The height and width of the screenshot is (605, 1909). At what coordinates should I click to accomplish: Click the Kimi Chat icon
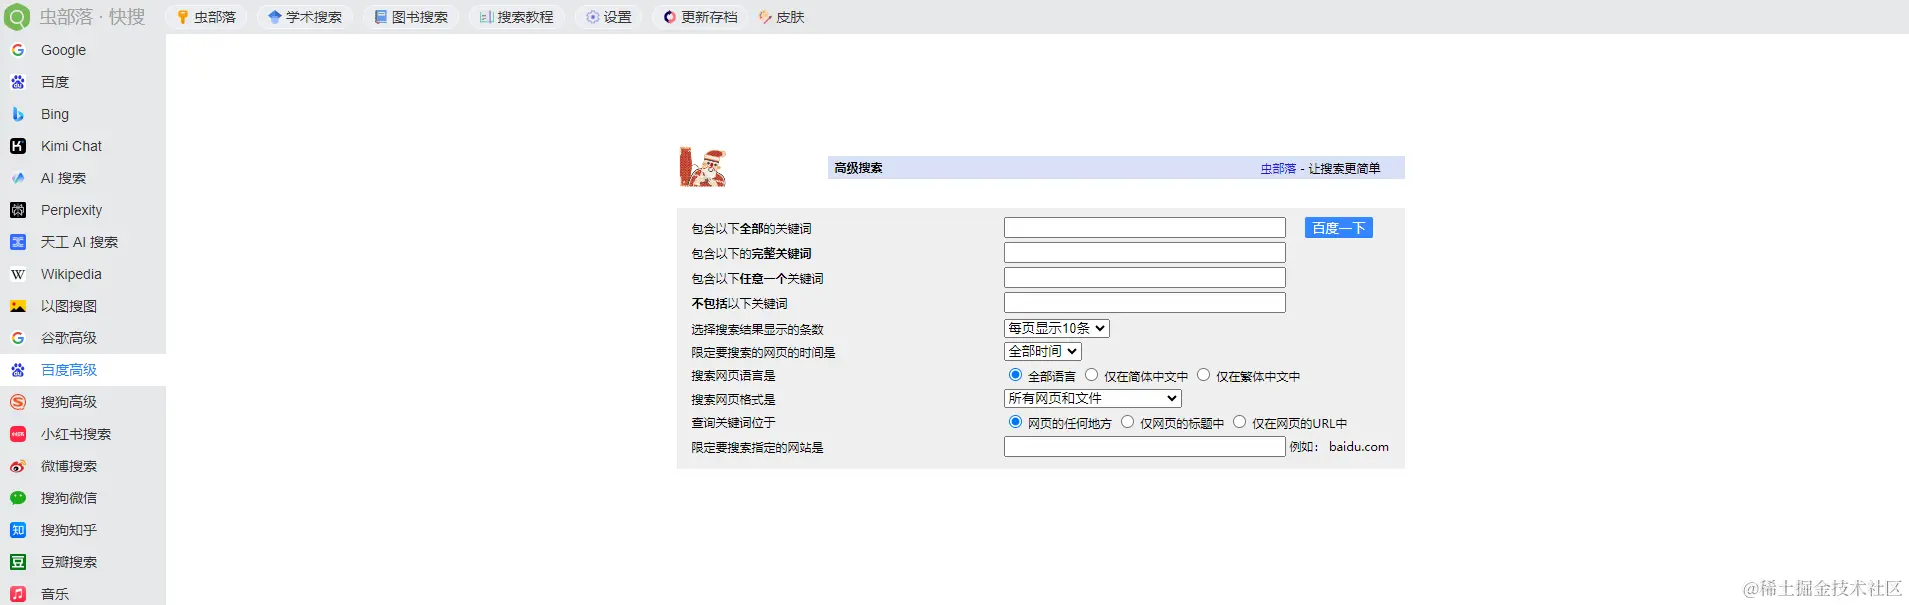(x=18, y=146)
